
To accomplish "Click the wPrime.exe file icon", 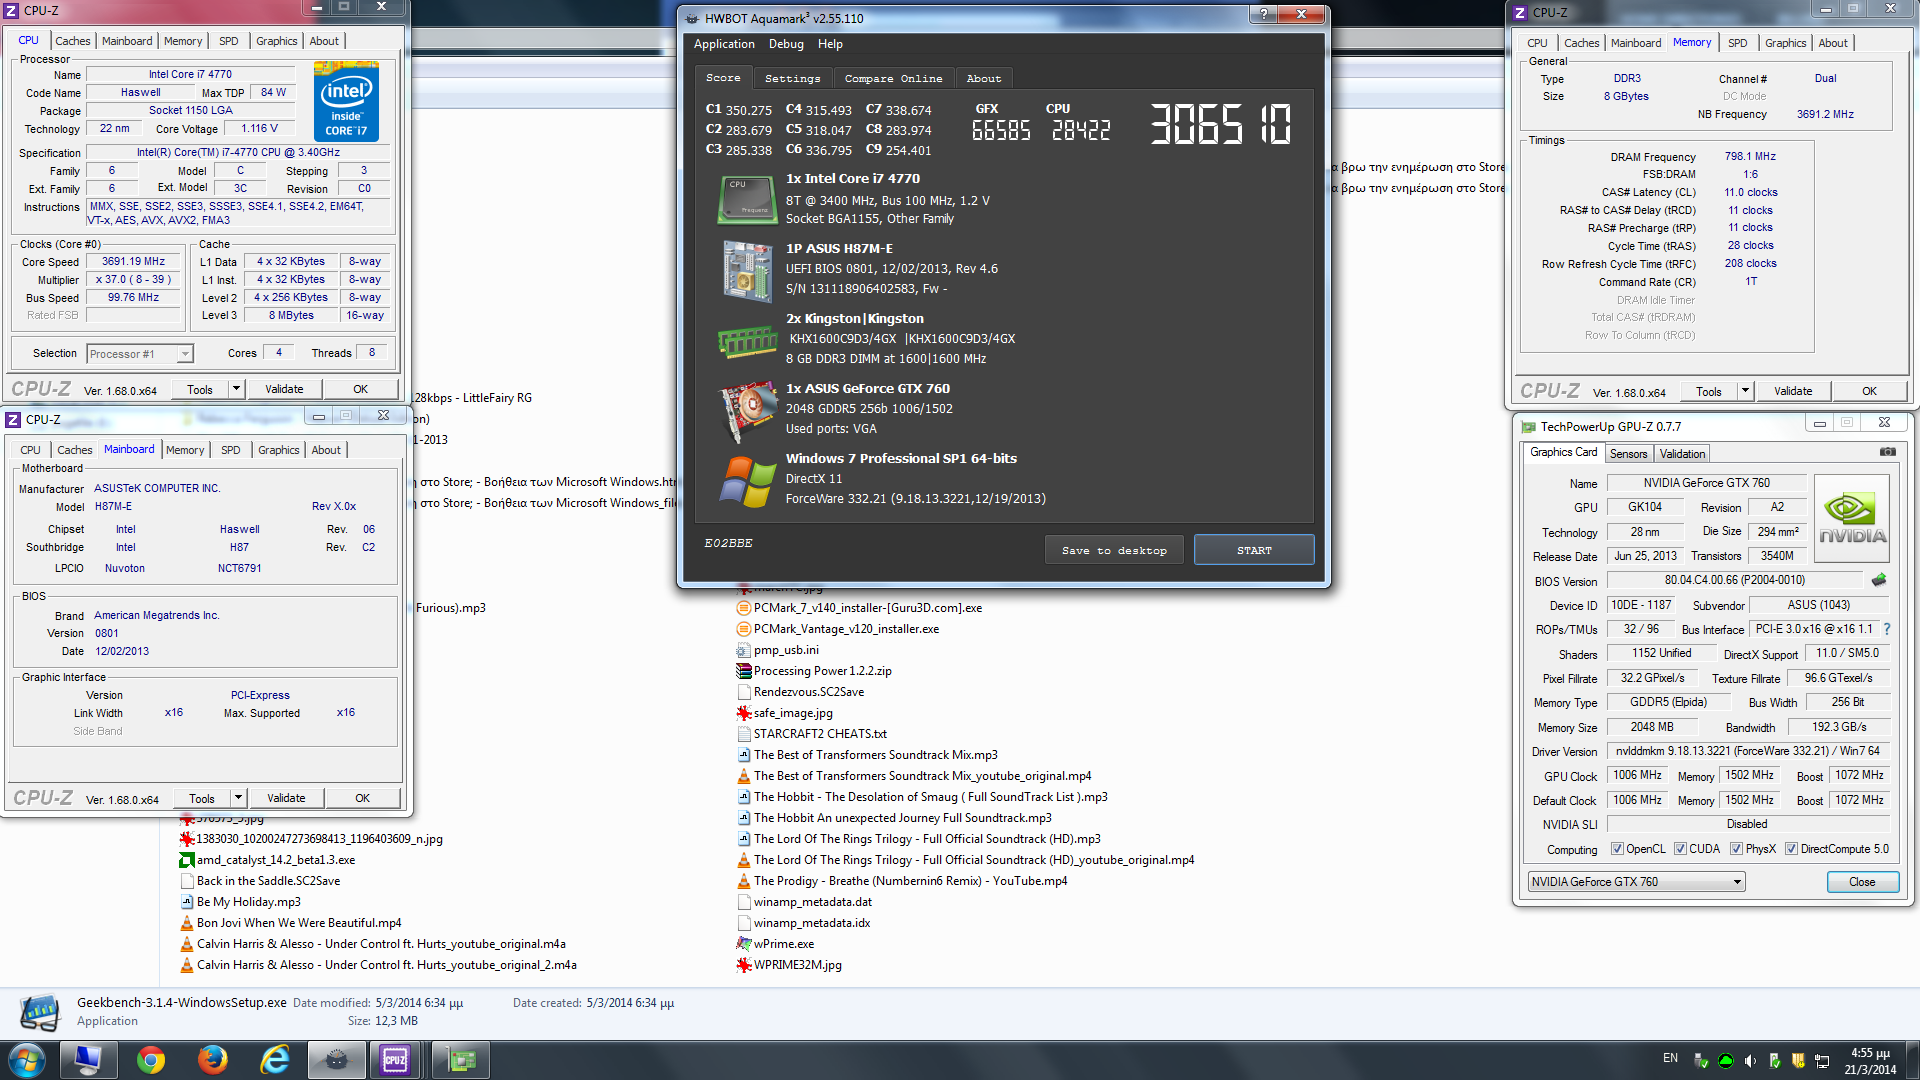I will pos(744,943).
